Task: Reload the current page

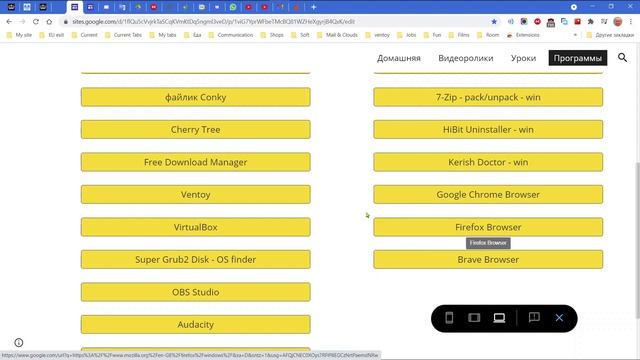Action: [36, 22]
